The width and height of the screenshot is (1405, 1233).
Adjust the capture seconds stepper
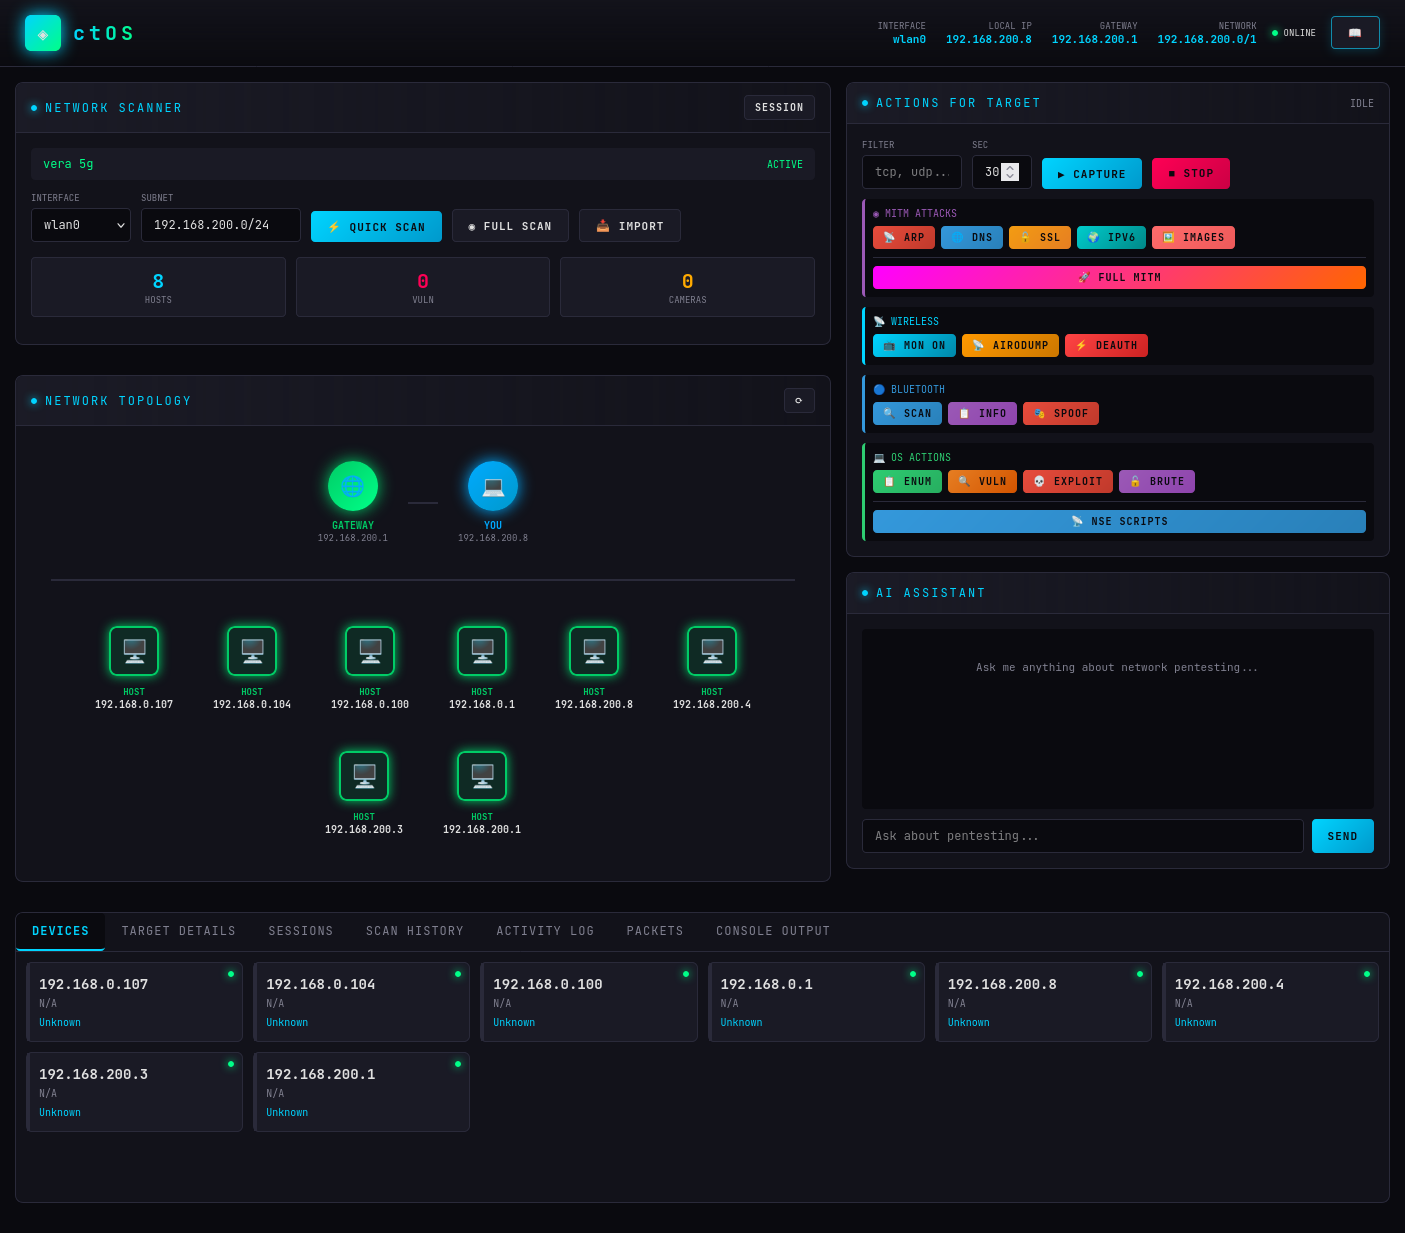tap(1010, 172)
